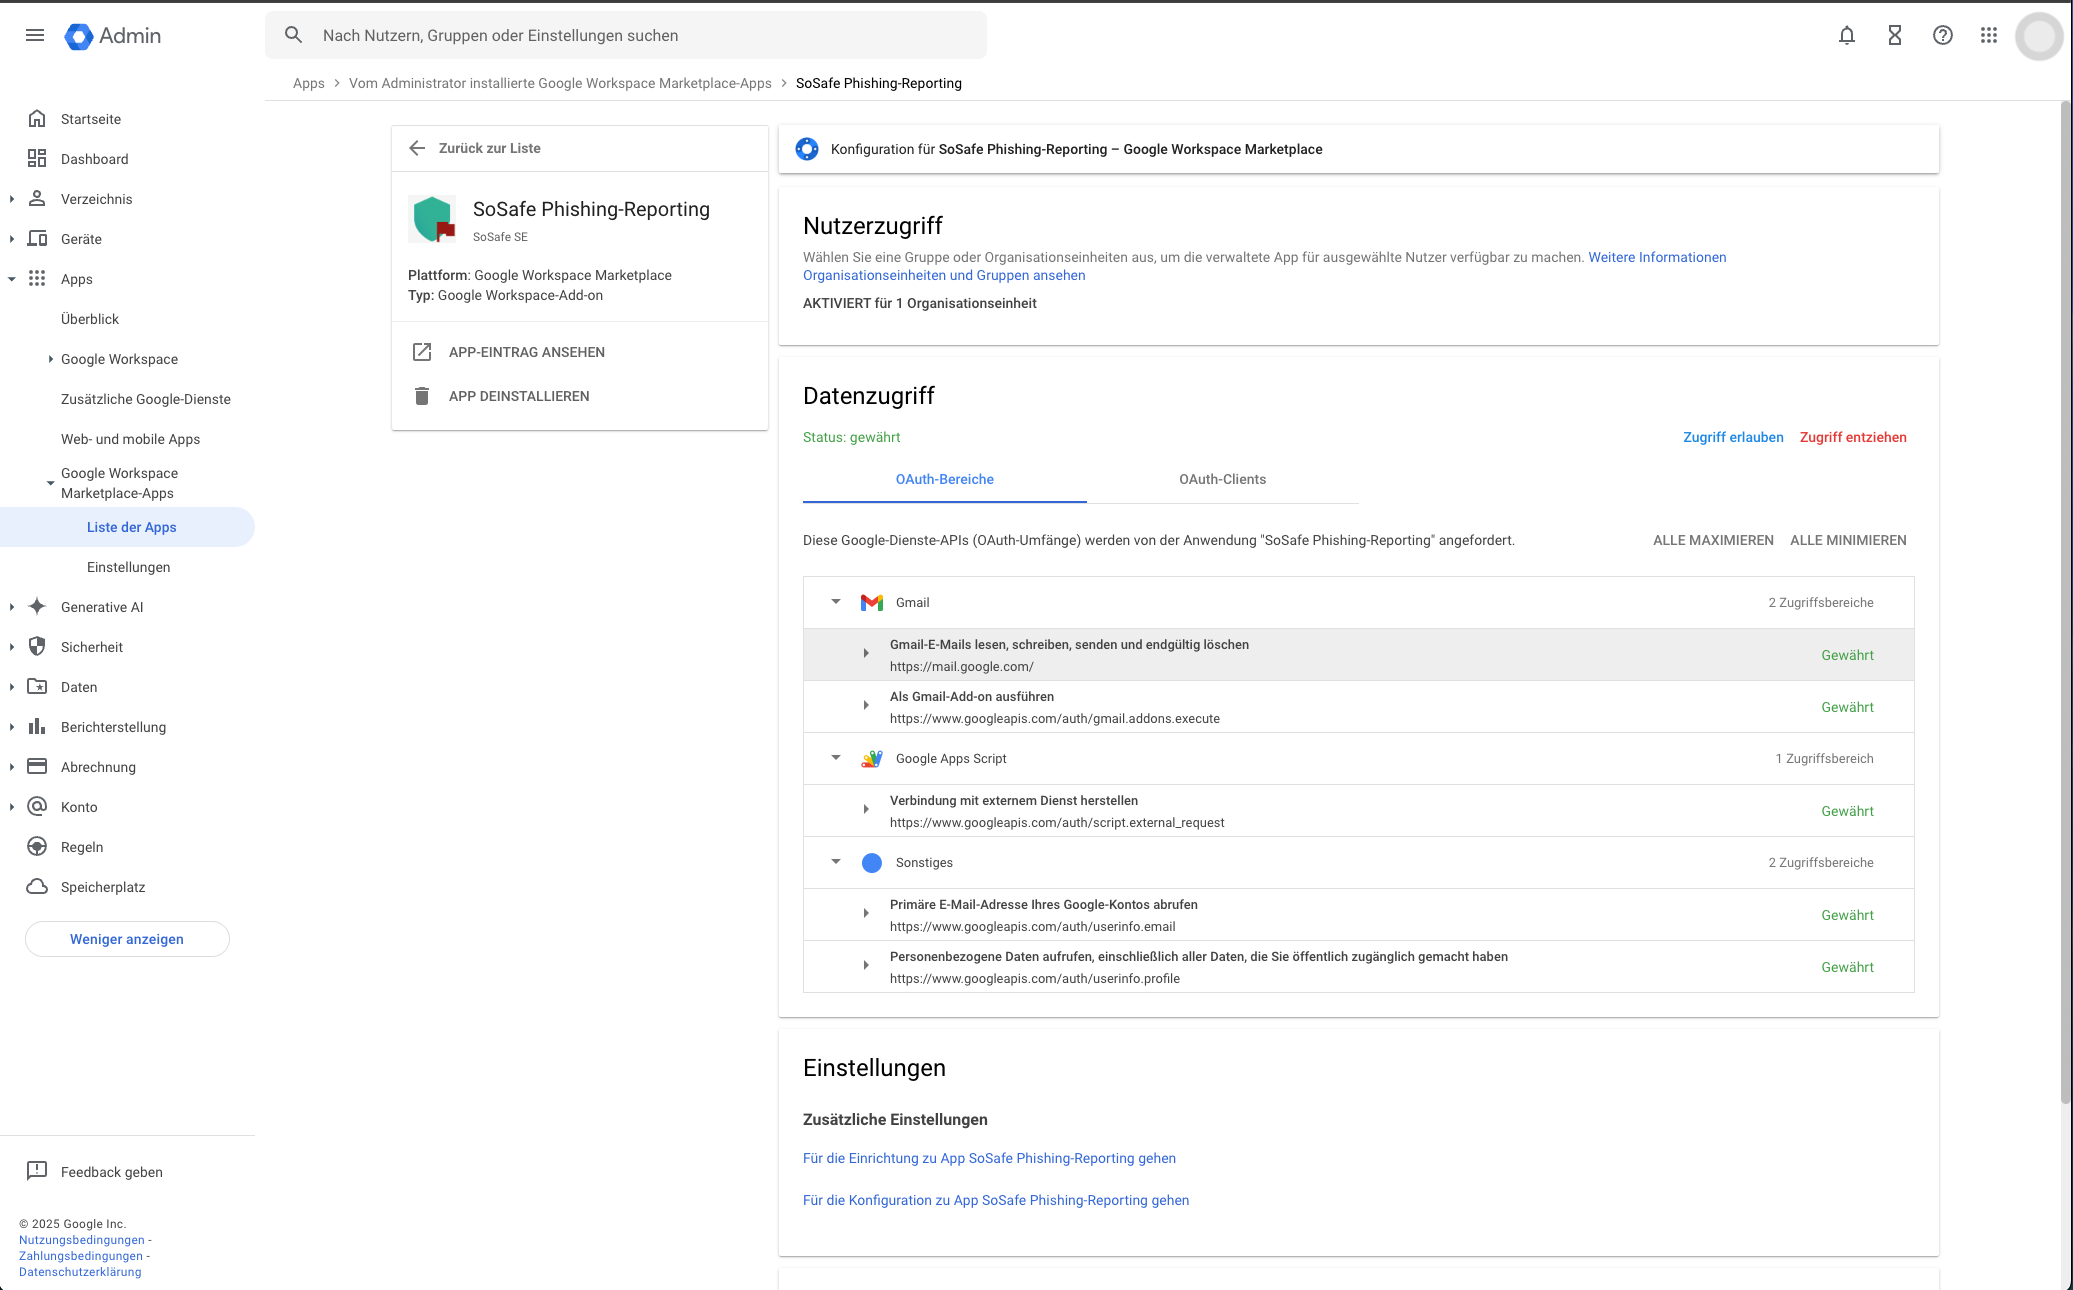Switch to the OAuth-Clients tab
Screen dimensions: 2073x1290
tap(1222, 479)
